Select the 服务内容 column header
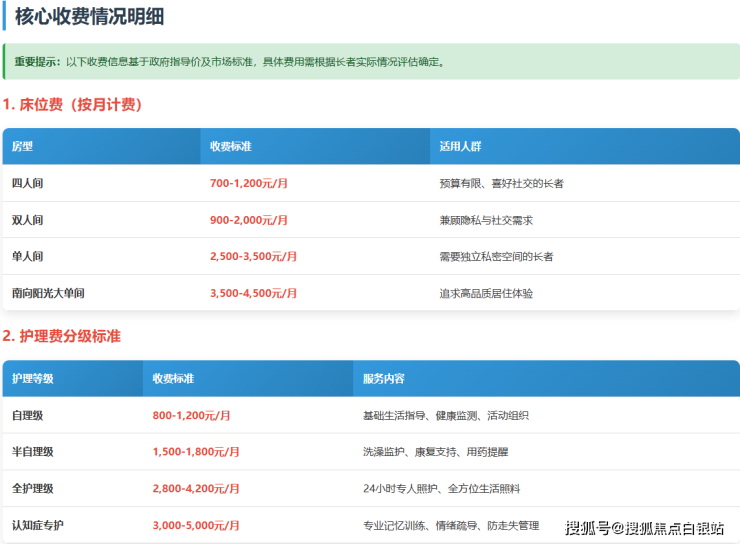 [383, 379]
